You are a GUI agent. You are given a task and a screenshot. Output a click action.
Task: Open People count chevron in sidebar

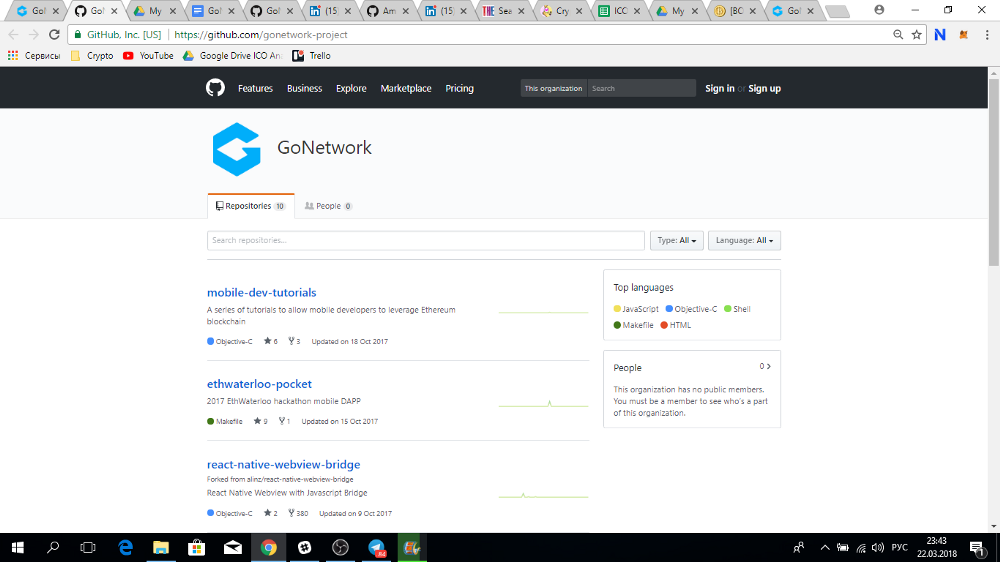[x=765, y=366]
